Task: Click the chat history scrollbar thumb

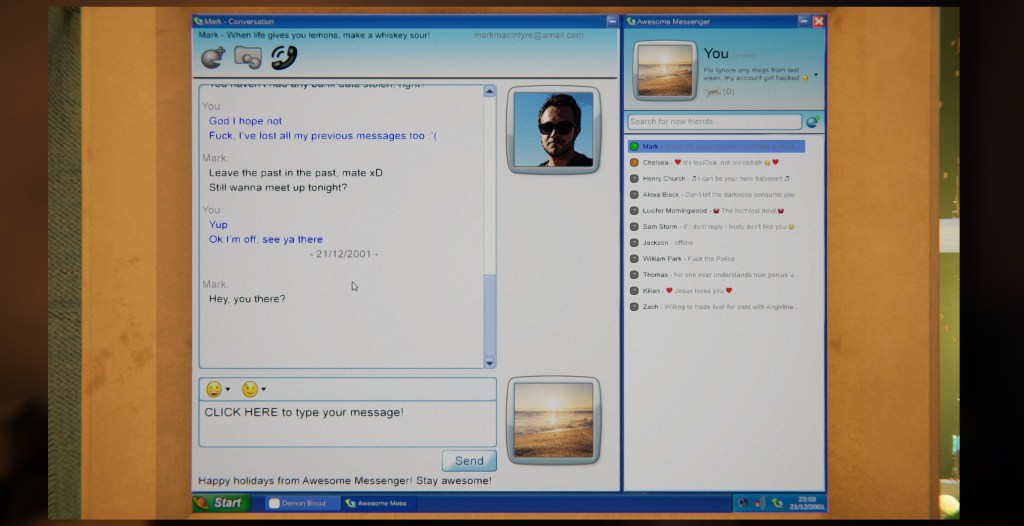Action: 489,314
